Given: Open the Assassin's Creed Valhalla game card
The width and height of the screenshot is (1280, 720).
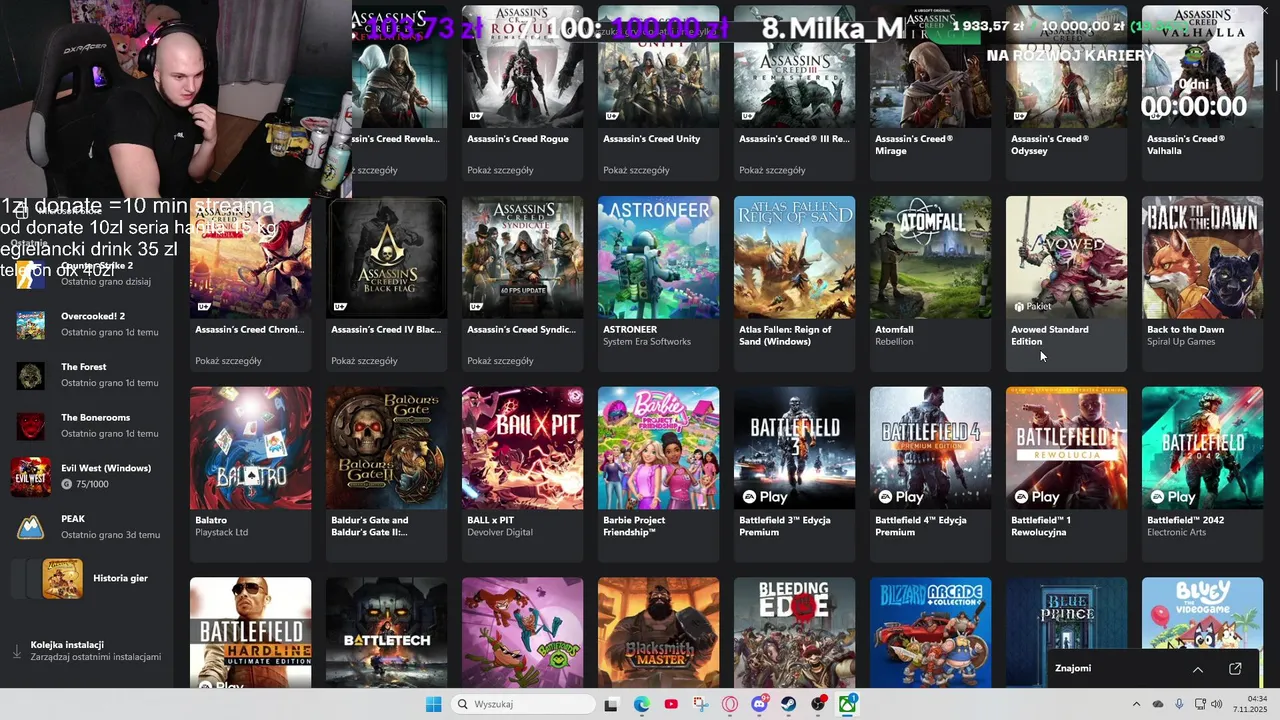Looking at the screenshot, I should [x=1202, y=93].
